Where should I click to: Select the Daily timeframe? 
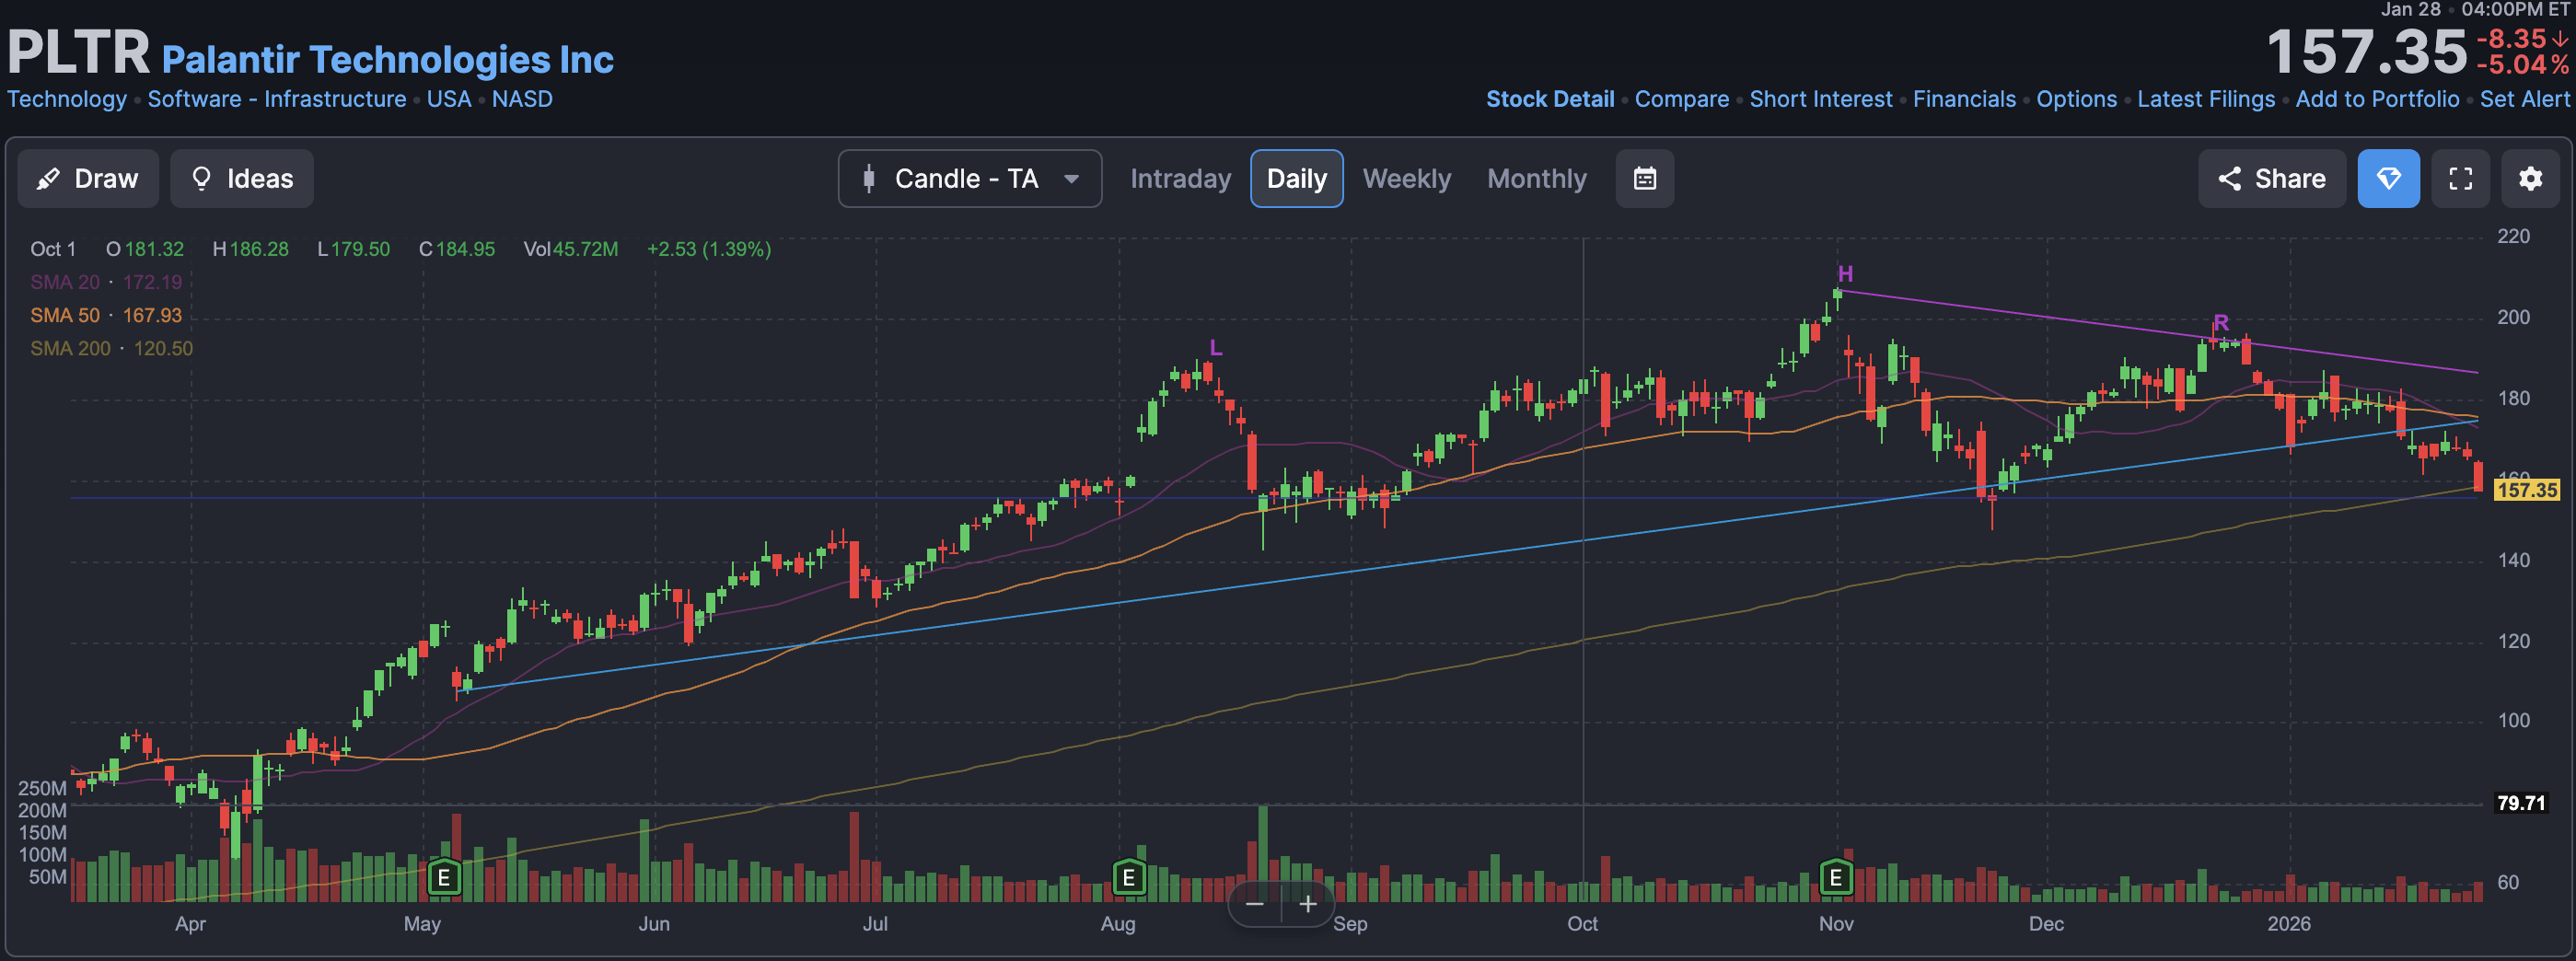click(1296, 179)
